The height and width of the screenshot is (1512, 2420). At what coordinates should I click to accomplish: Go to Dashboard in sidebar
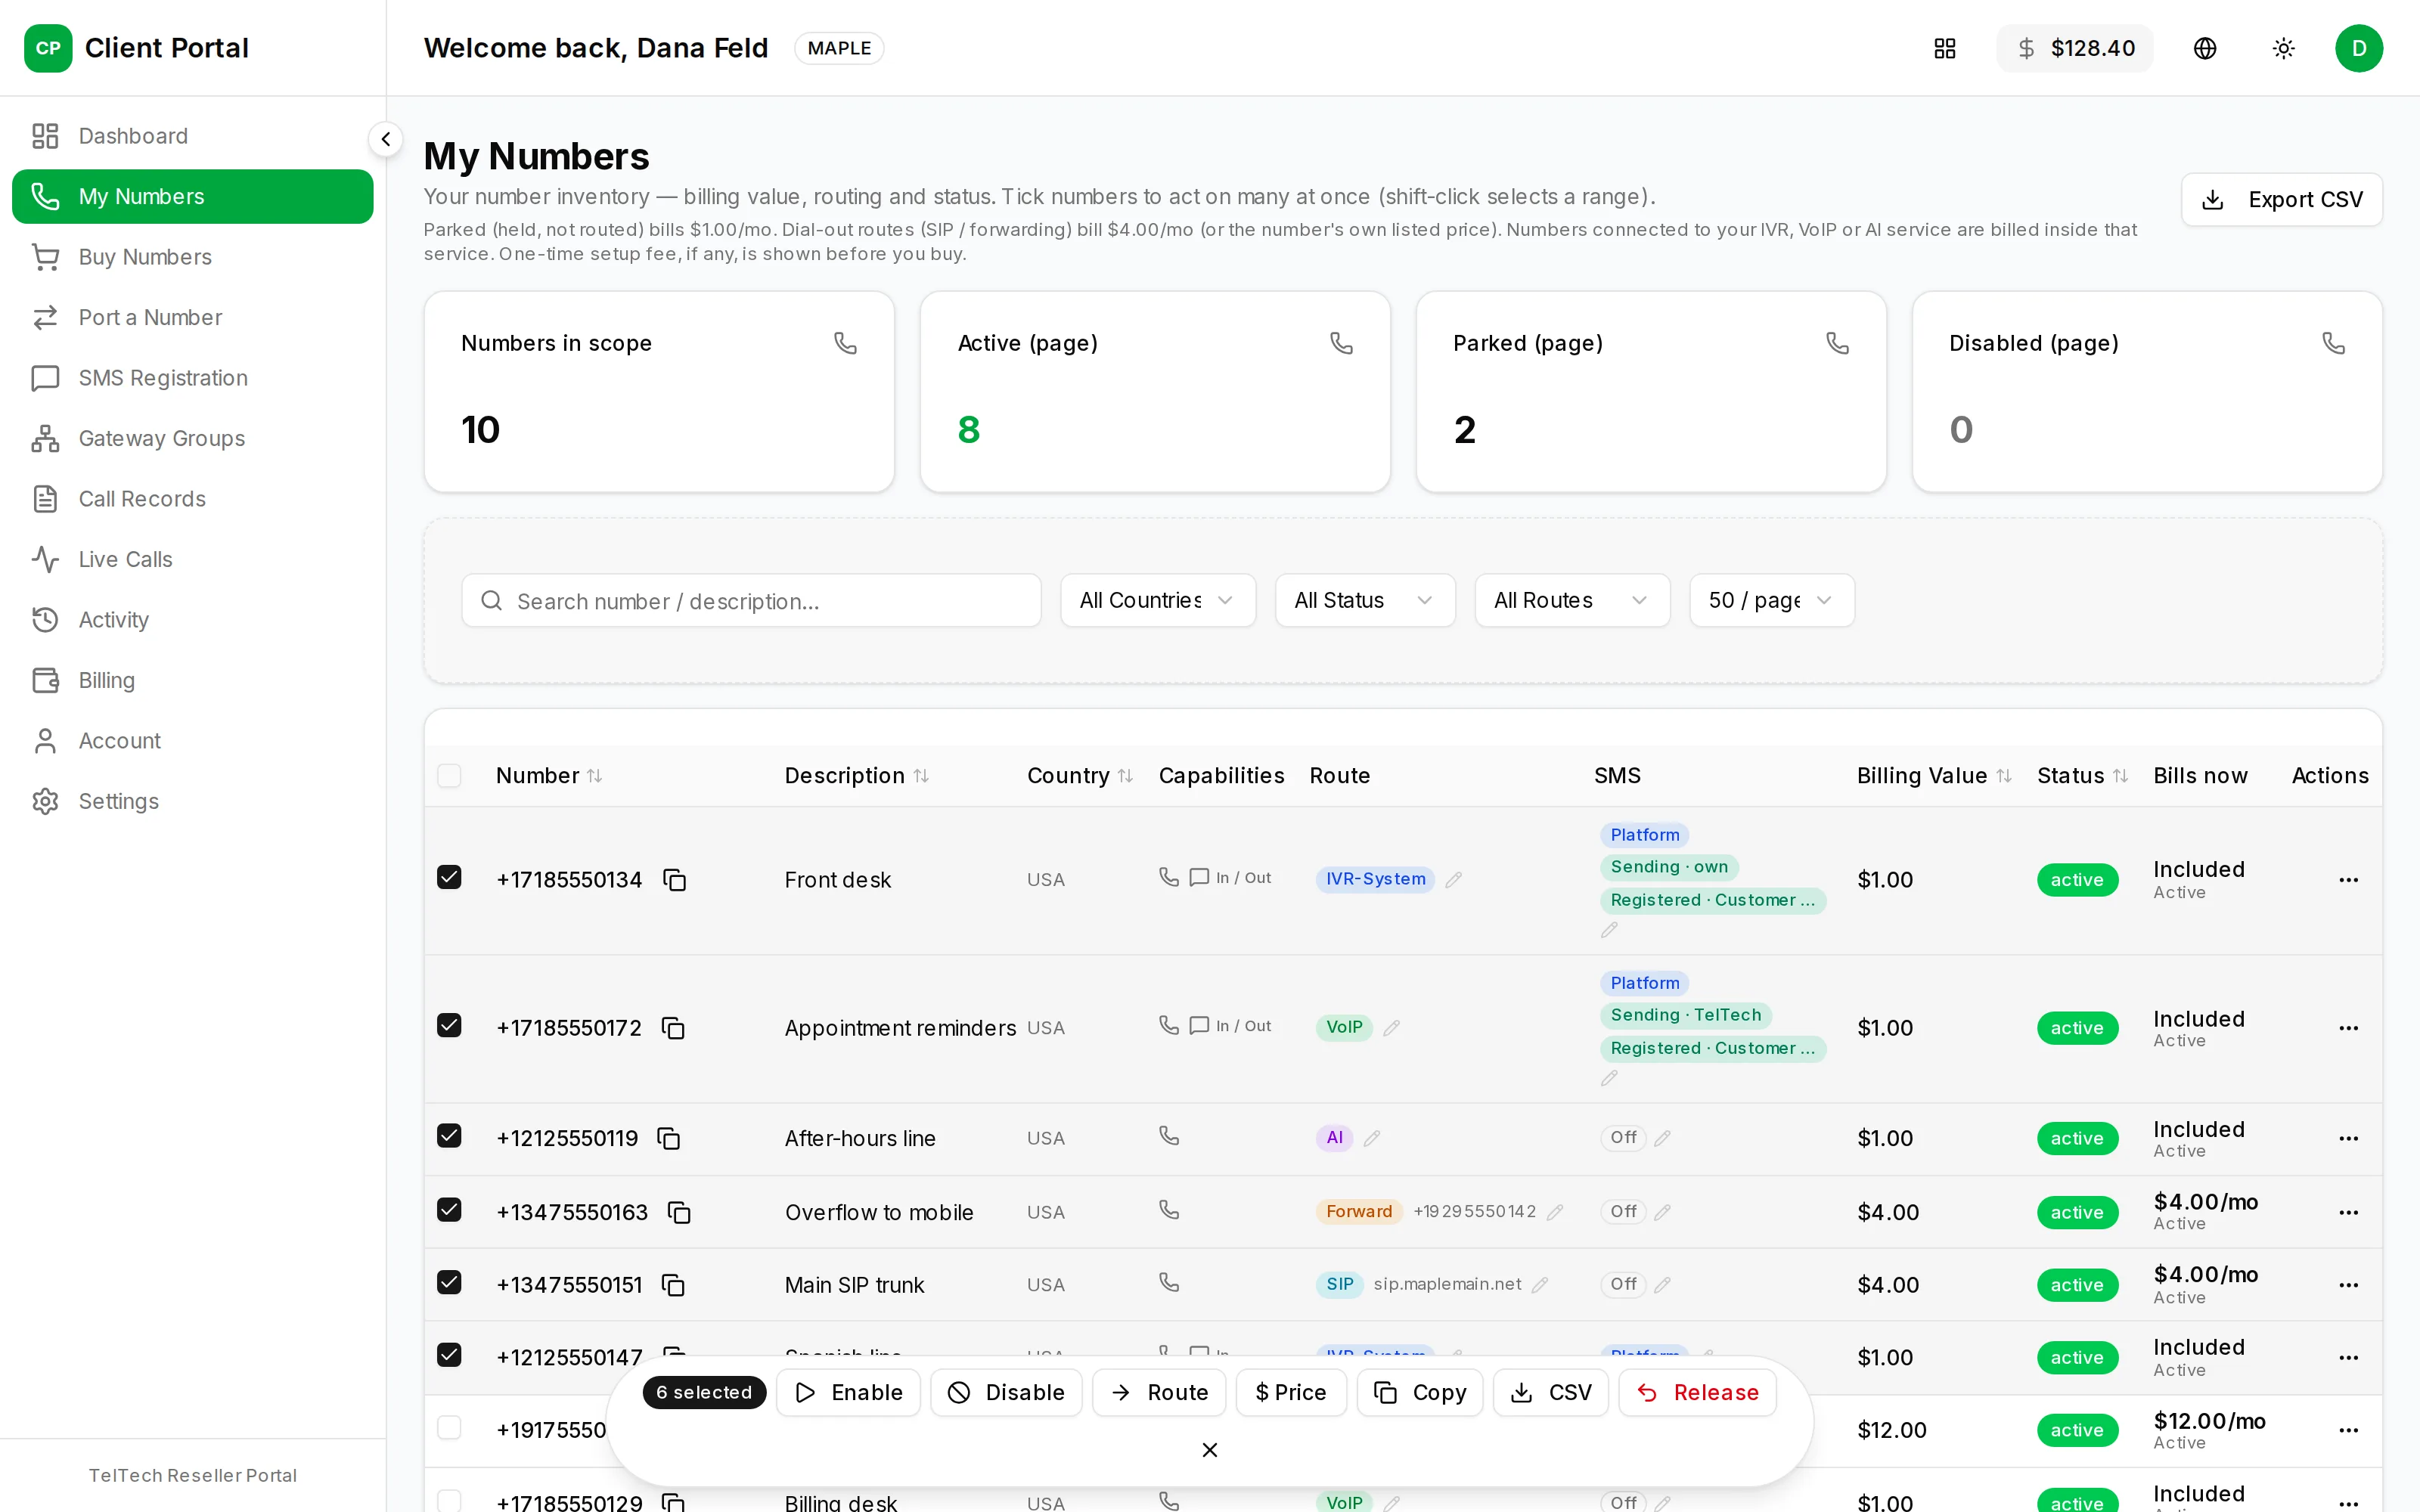pos(192,136)
